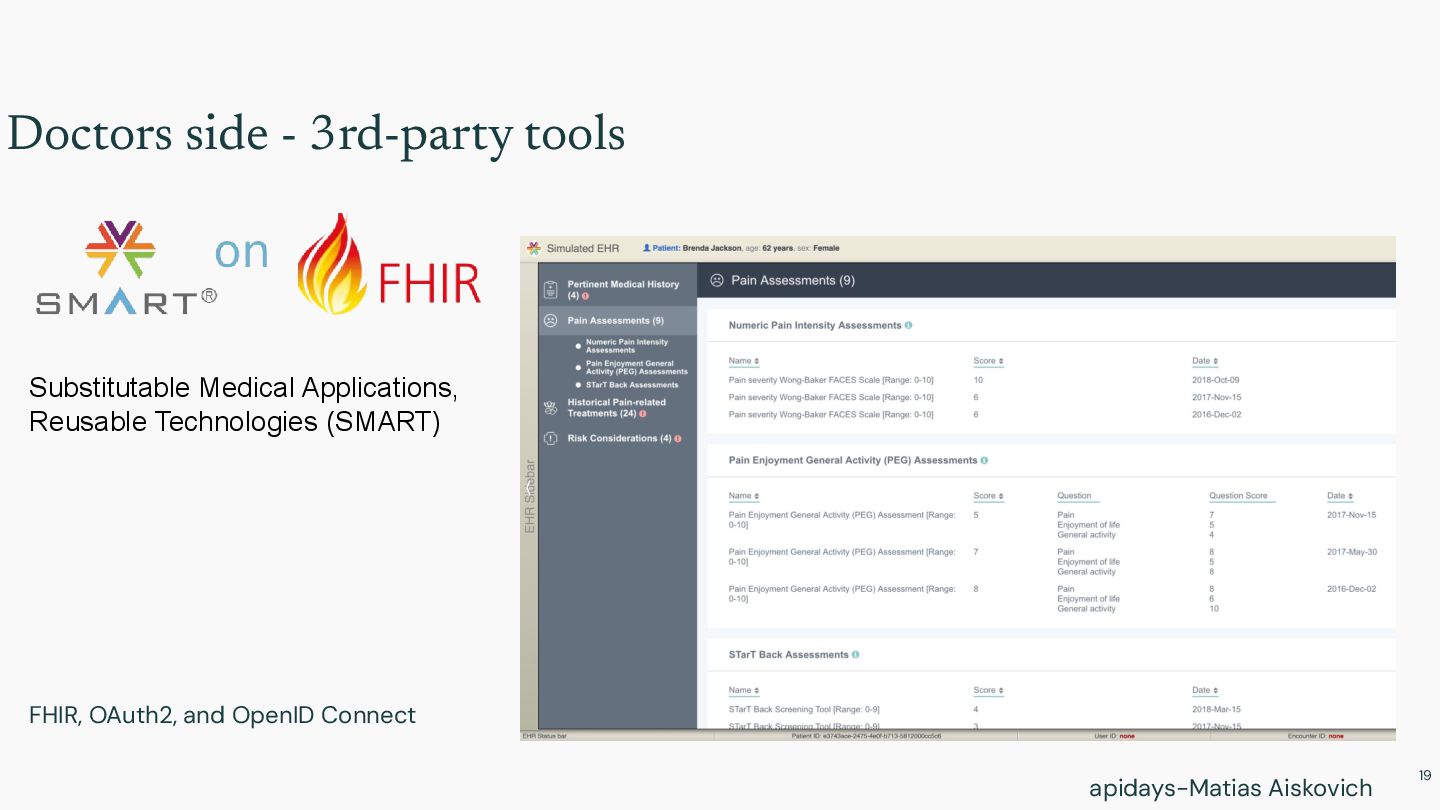Click red alert badge on Risk Considerations
1440x810 pixels.
click(x=678, y=438)
